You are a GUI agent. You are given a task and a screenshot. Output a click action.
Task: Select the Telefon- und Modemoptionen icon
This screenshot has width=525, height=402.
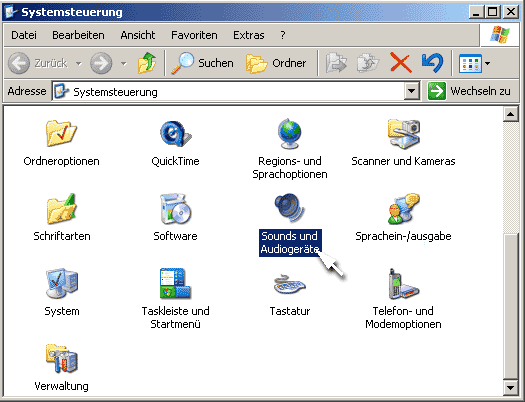pos(403,284)
